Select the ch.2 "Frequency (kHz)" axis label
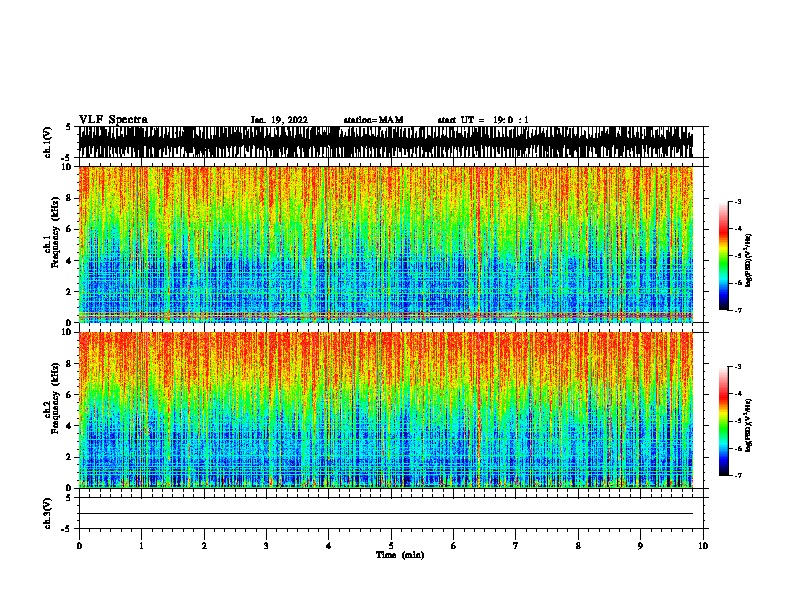The image size is (792, 612). [x=55, y=398]
